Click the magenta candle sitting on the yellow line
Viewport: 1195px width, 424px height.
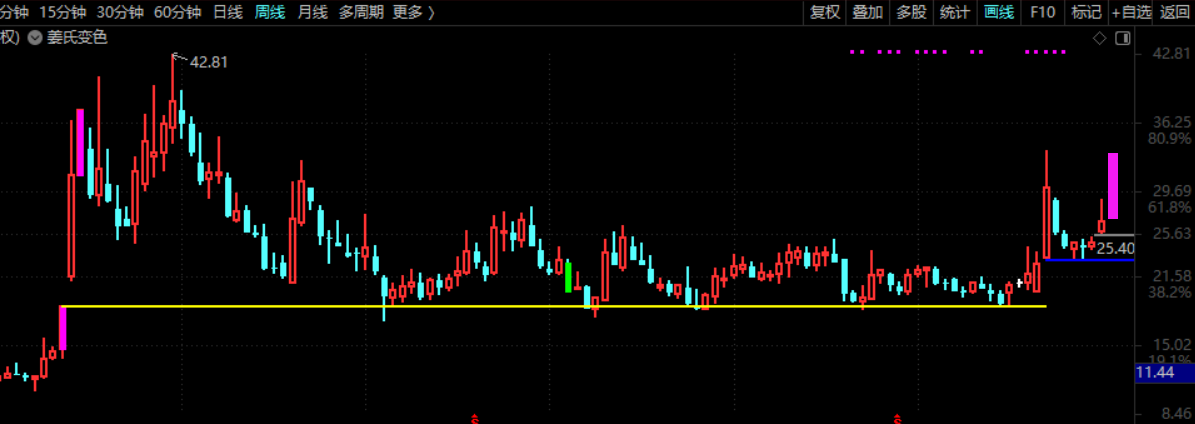pyautogui.click(x=63, y=328)
